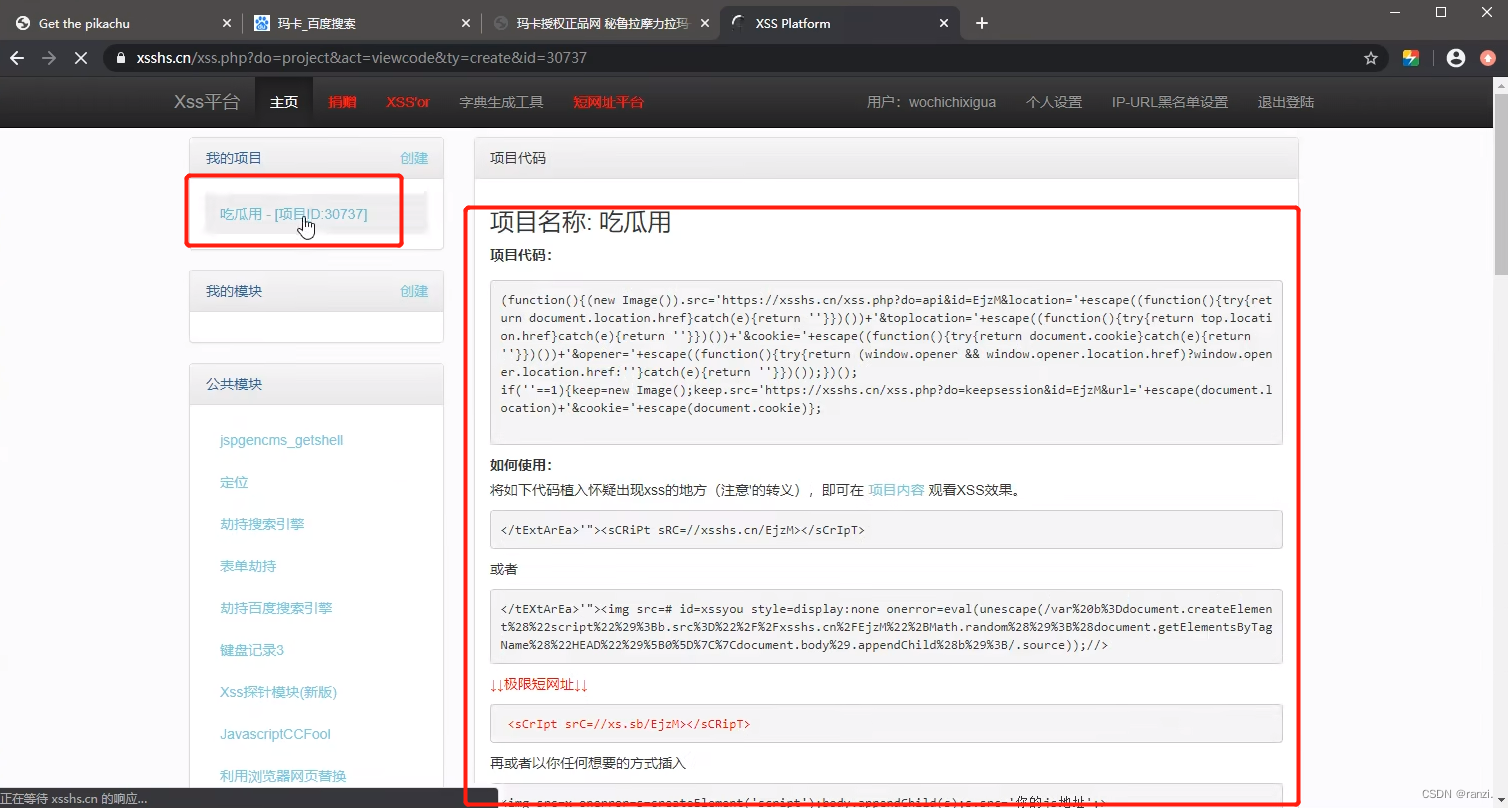Click the 项目名称: 吃瓜用 heading
Image resolution: width=1508 pixels, height=808 pixels.
[x=580, y=222]
